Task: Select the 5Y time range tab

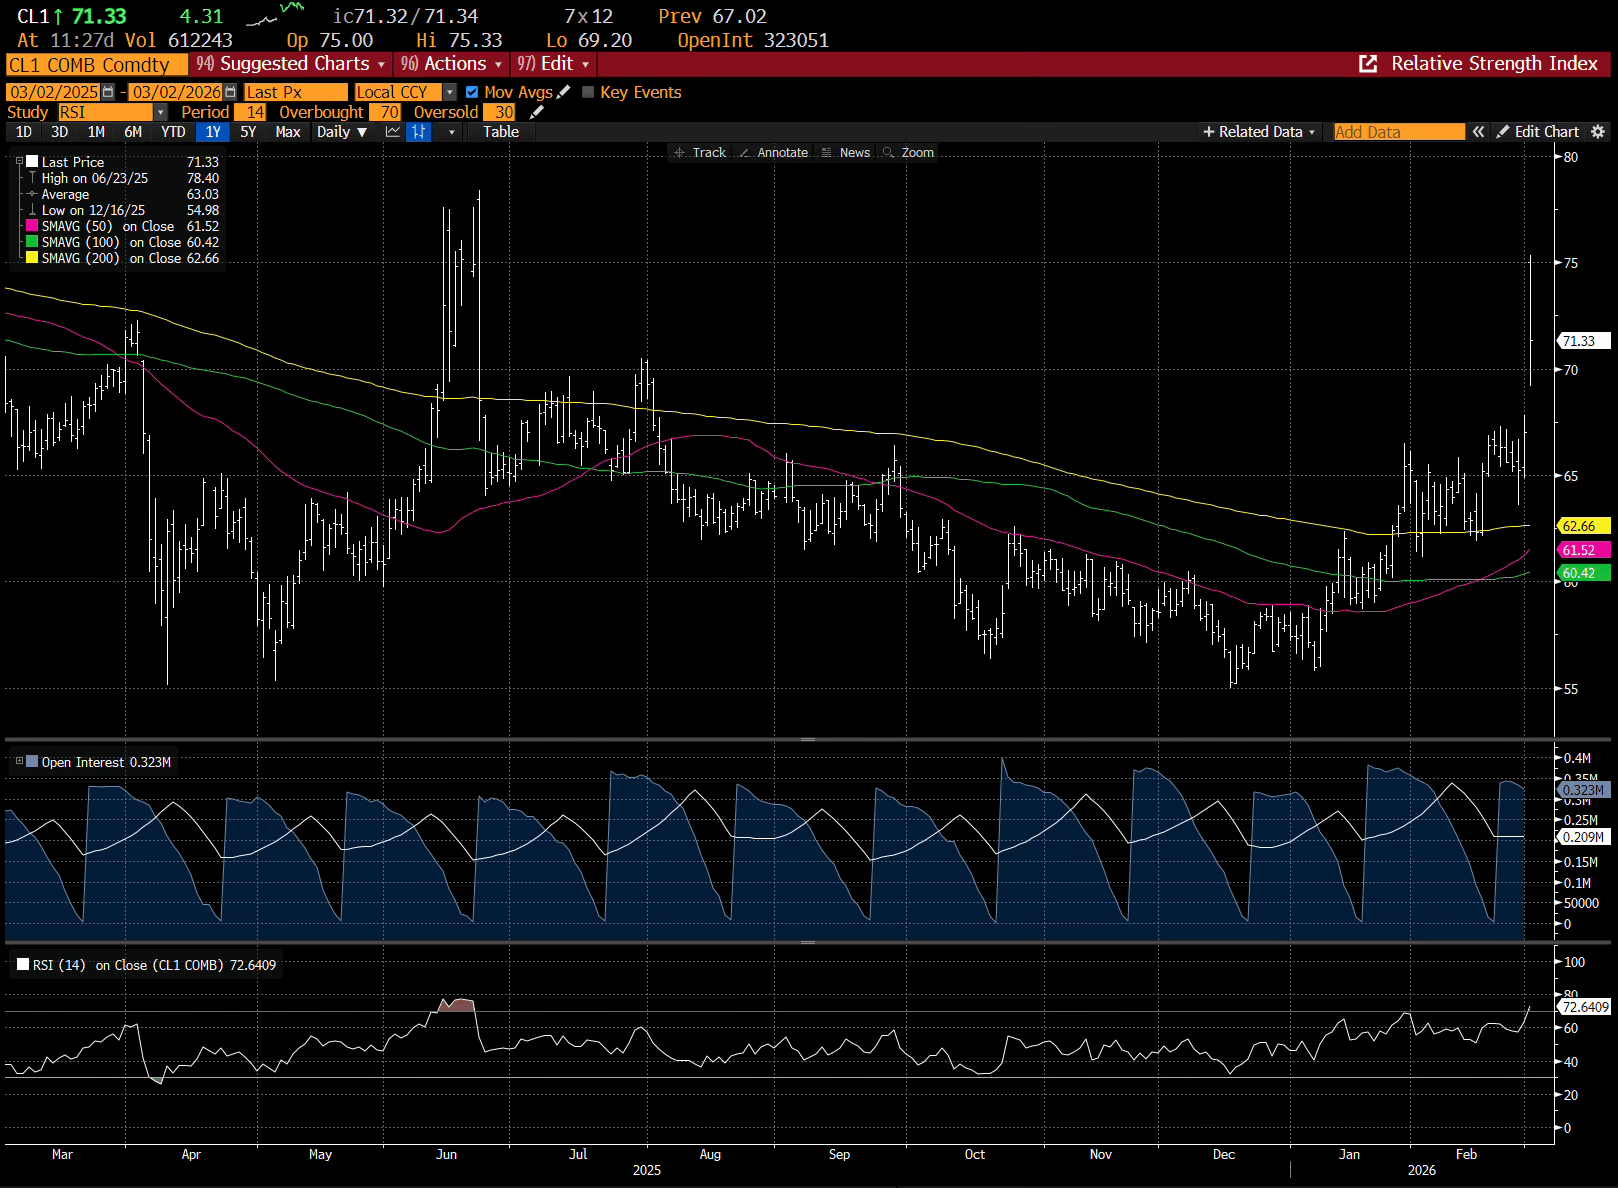Action: tap(248, 132)
